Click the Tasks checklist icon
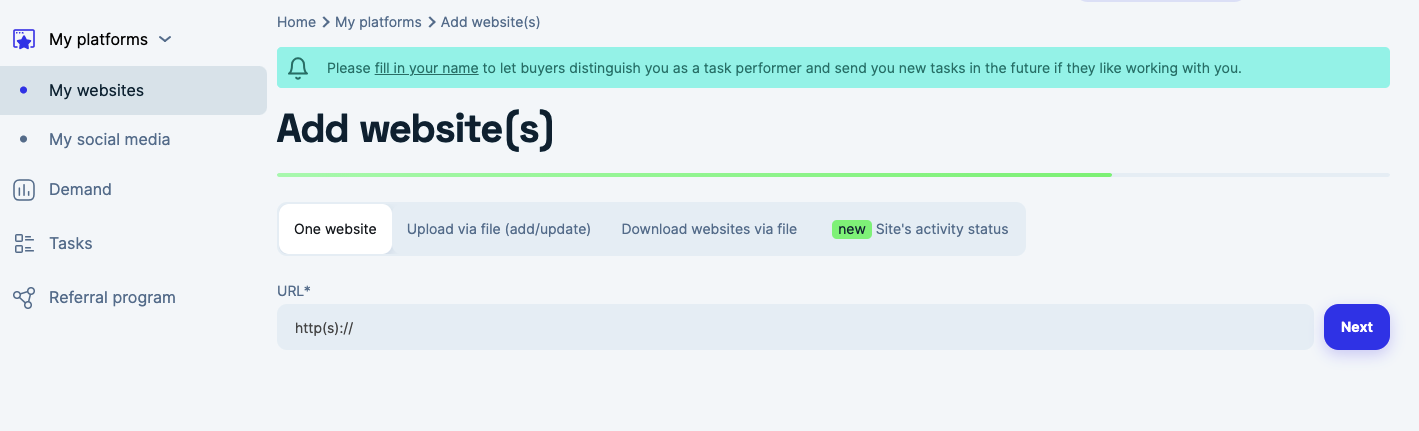 click(x=24, y=243)
